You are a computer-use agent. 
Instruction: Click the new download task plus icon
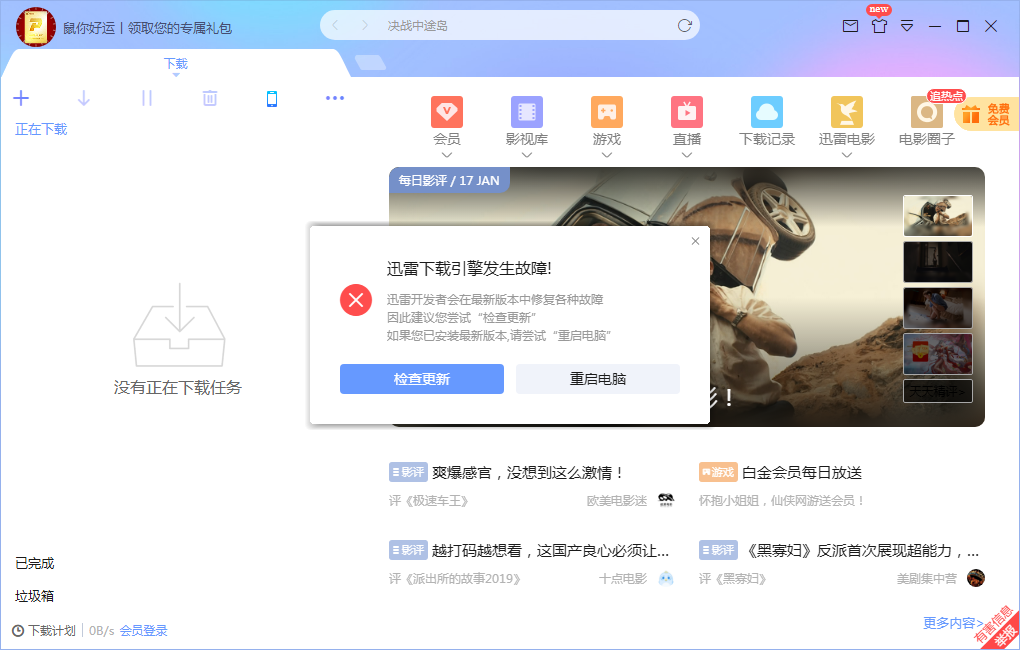21,98
